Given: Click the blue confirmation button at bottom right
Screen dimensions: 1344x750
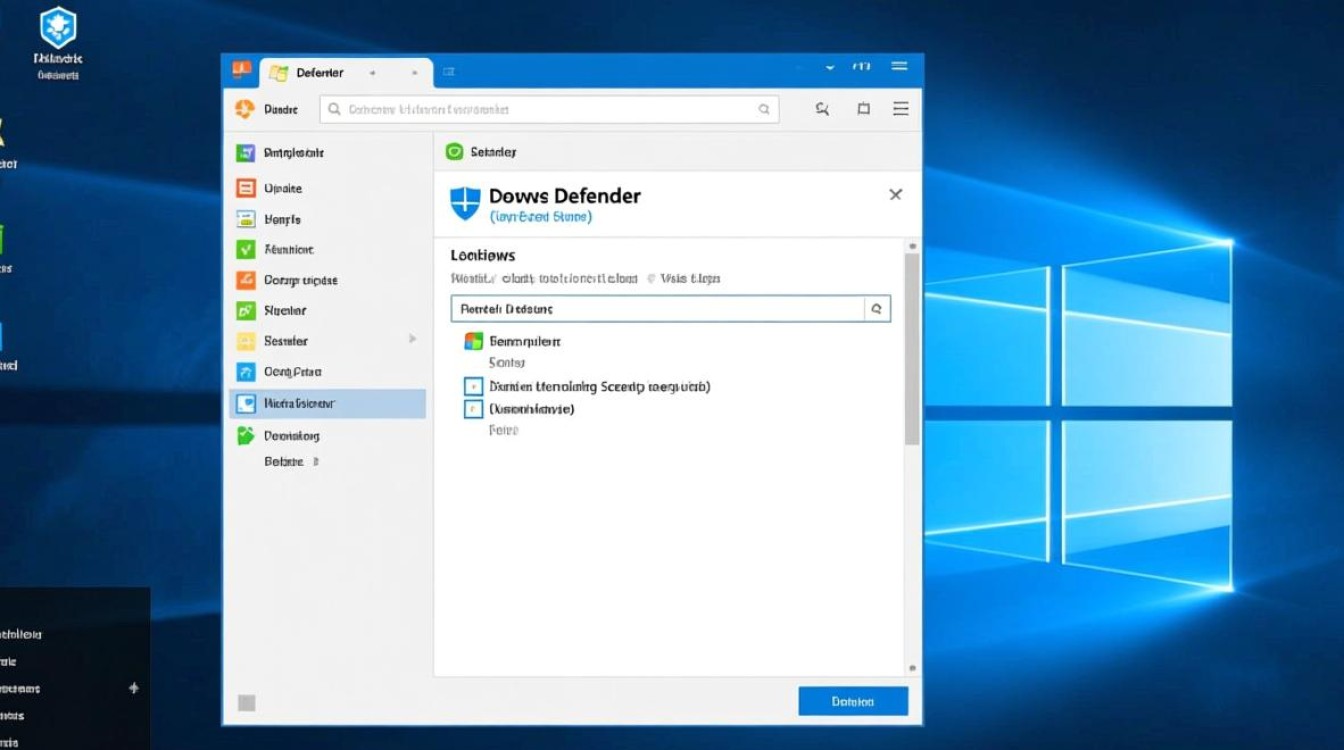Looking at the screenshot, I should 853,701.
